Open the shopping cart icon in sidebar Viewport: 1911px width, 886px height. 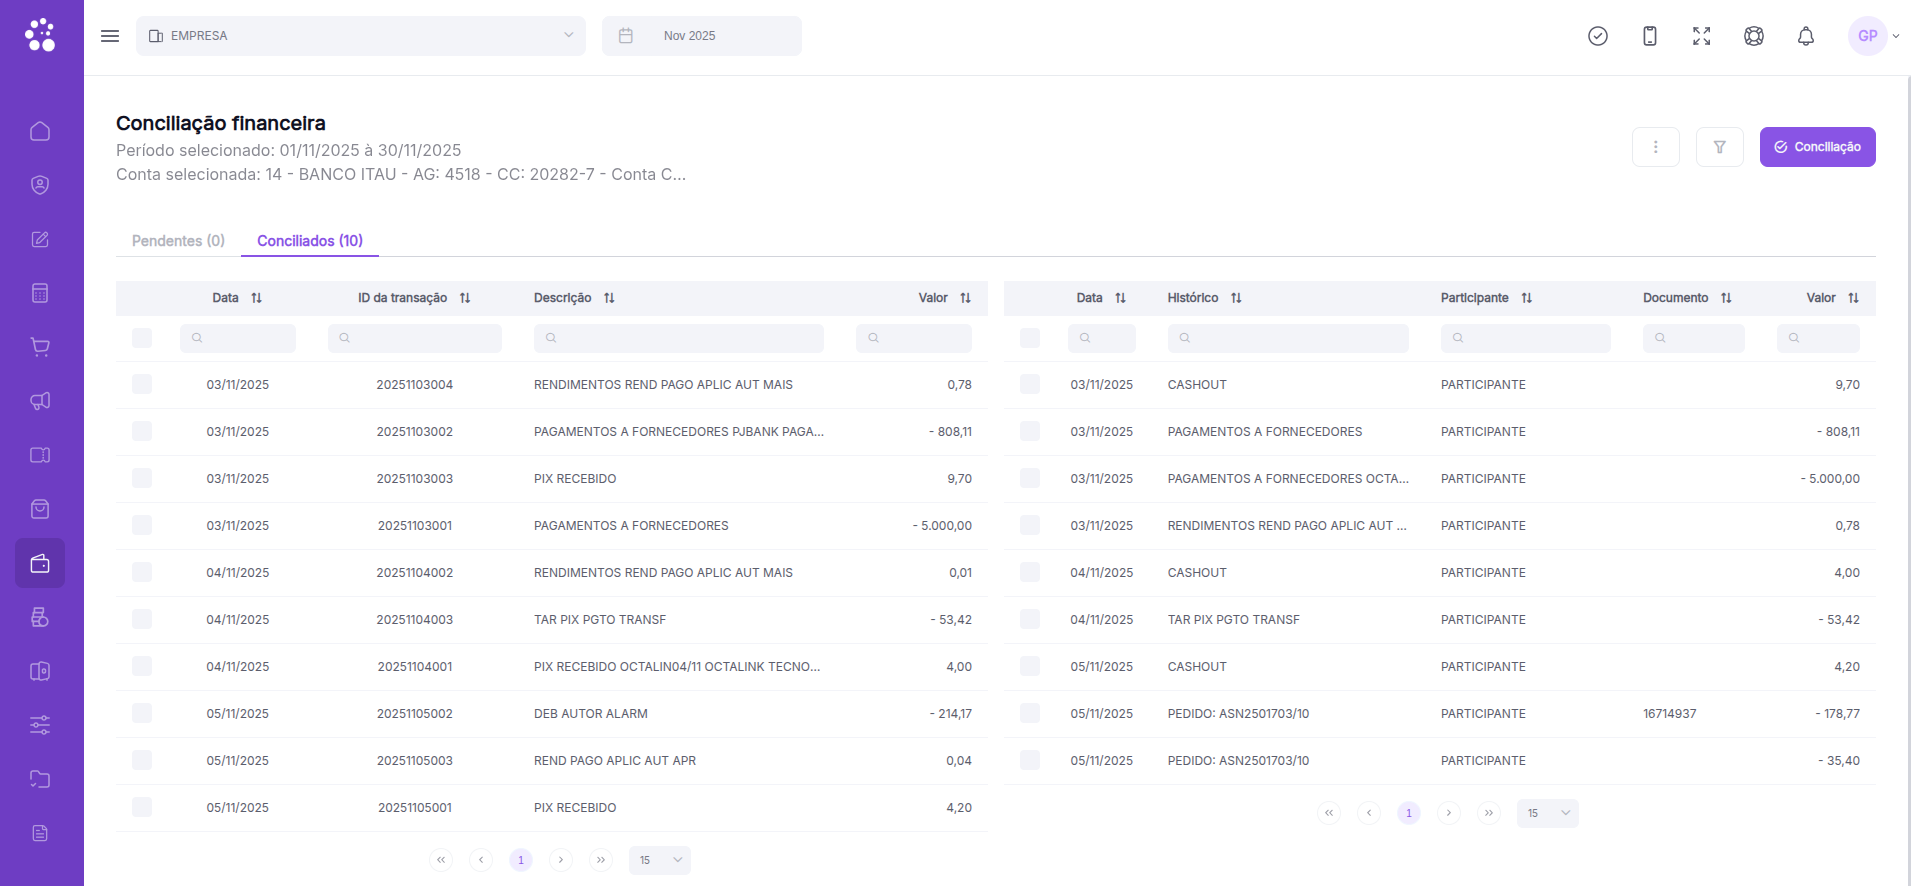pos(40,347)
